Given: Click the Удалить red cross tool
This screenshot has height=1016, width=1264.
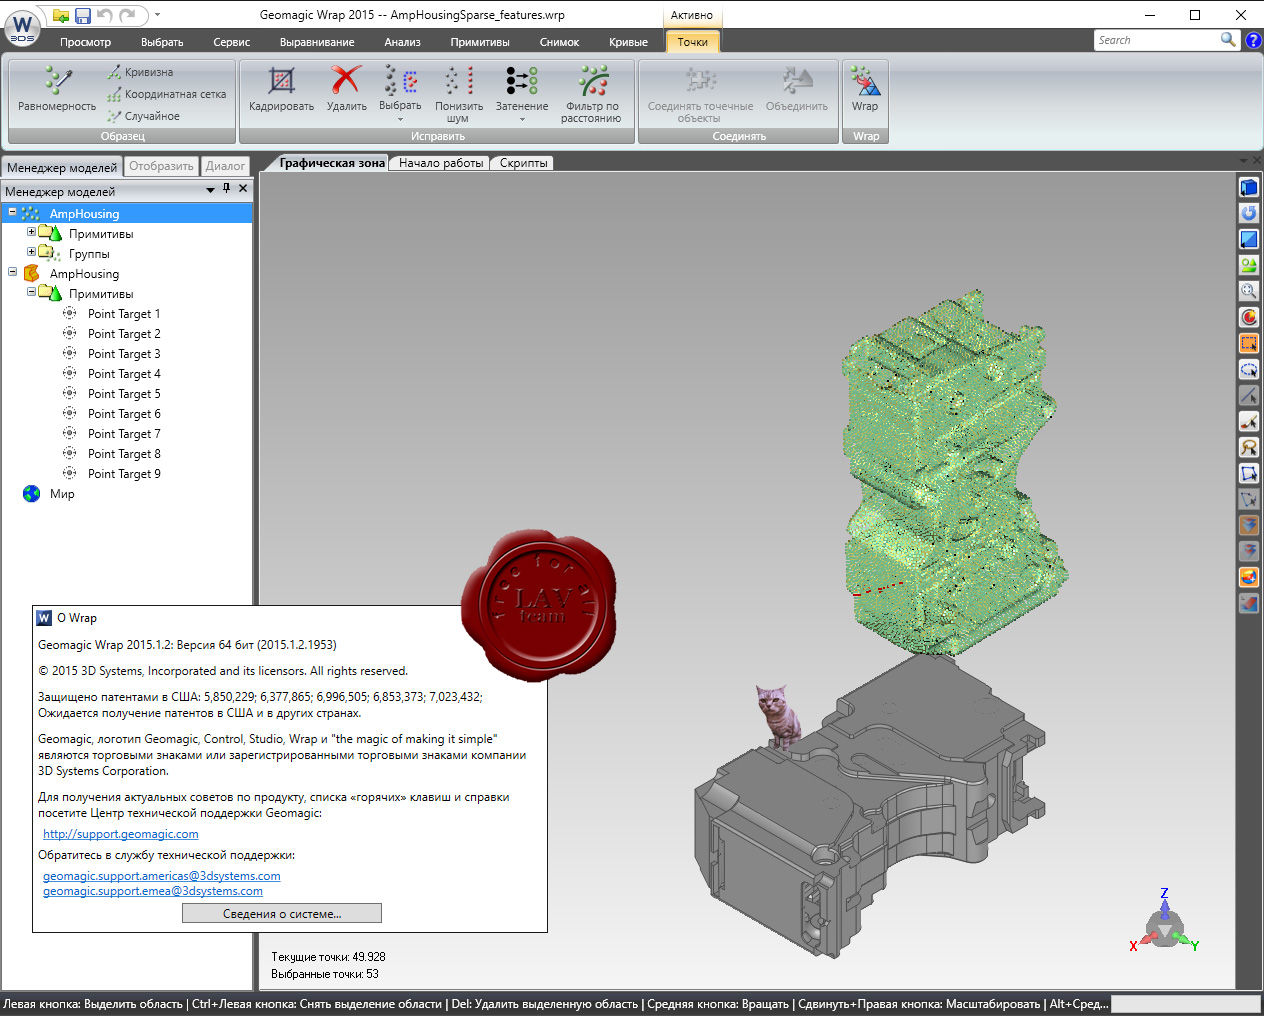Looking at the screenshot, I should pyautogui.click(x=346, y=89).
